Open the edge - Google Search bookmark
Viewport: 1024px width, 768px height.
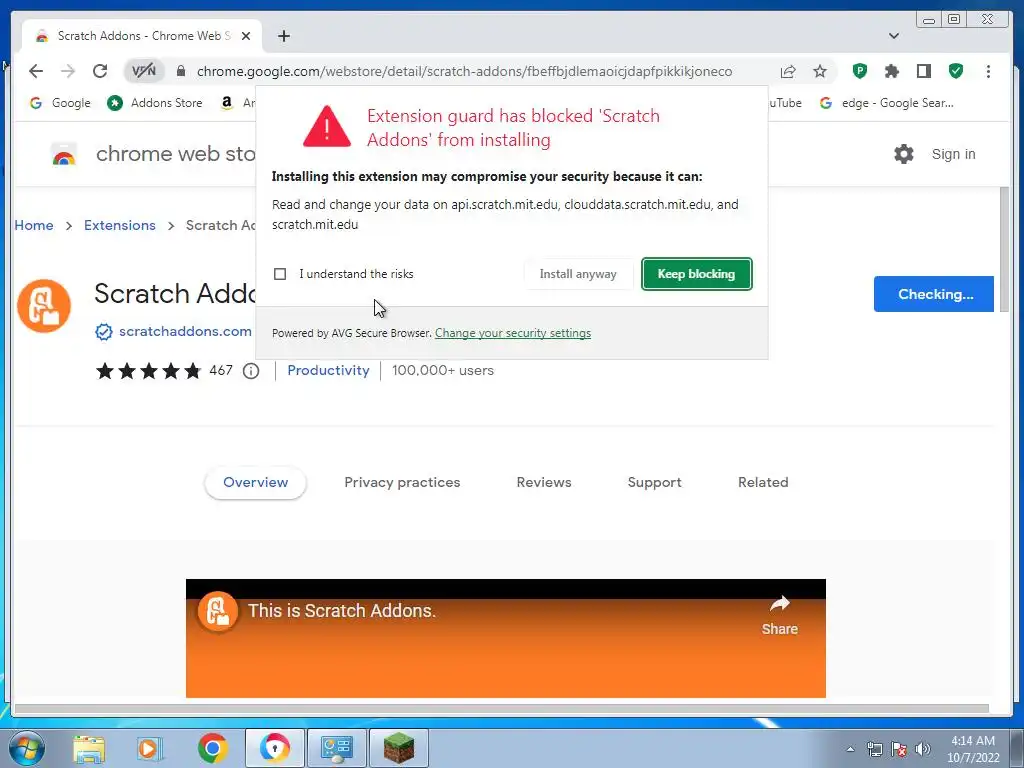pos(887,103)
